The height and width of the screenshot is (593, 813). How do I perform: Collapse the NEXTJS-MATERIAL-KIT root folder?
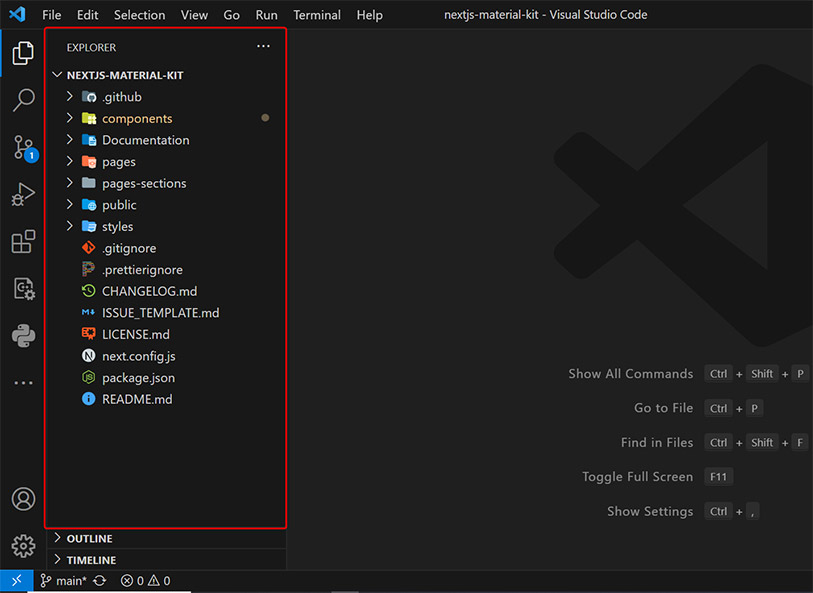(58, 75)
